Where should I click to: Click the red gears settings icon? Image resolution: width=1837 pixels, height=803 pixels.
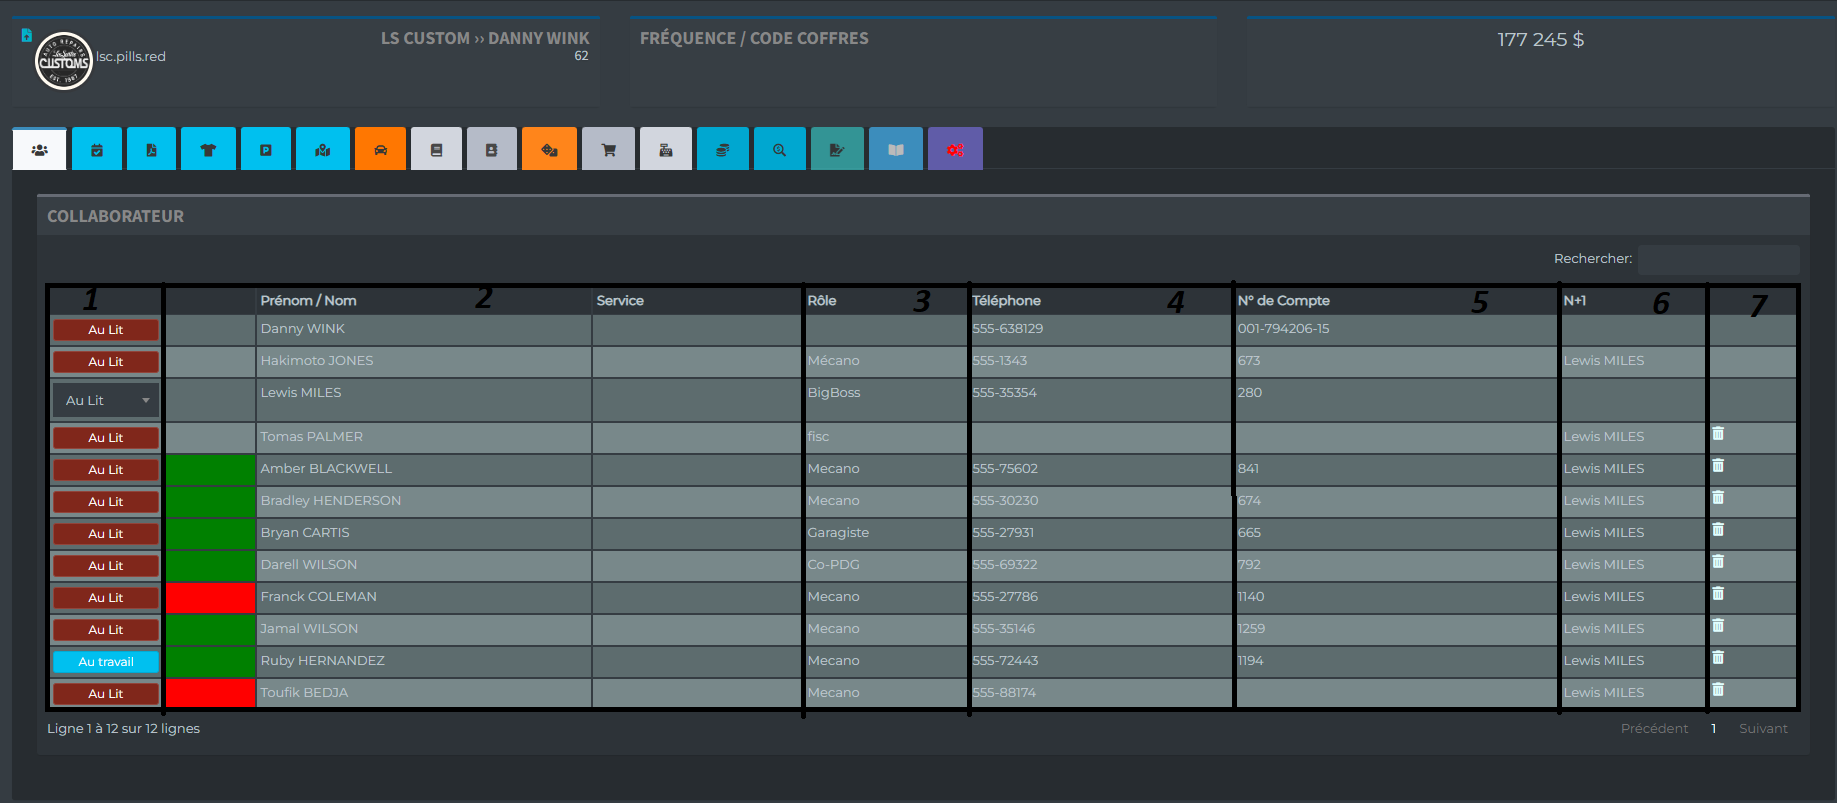[x=955, y=149]
